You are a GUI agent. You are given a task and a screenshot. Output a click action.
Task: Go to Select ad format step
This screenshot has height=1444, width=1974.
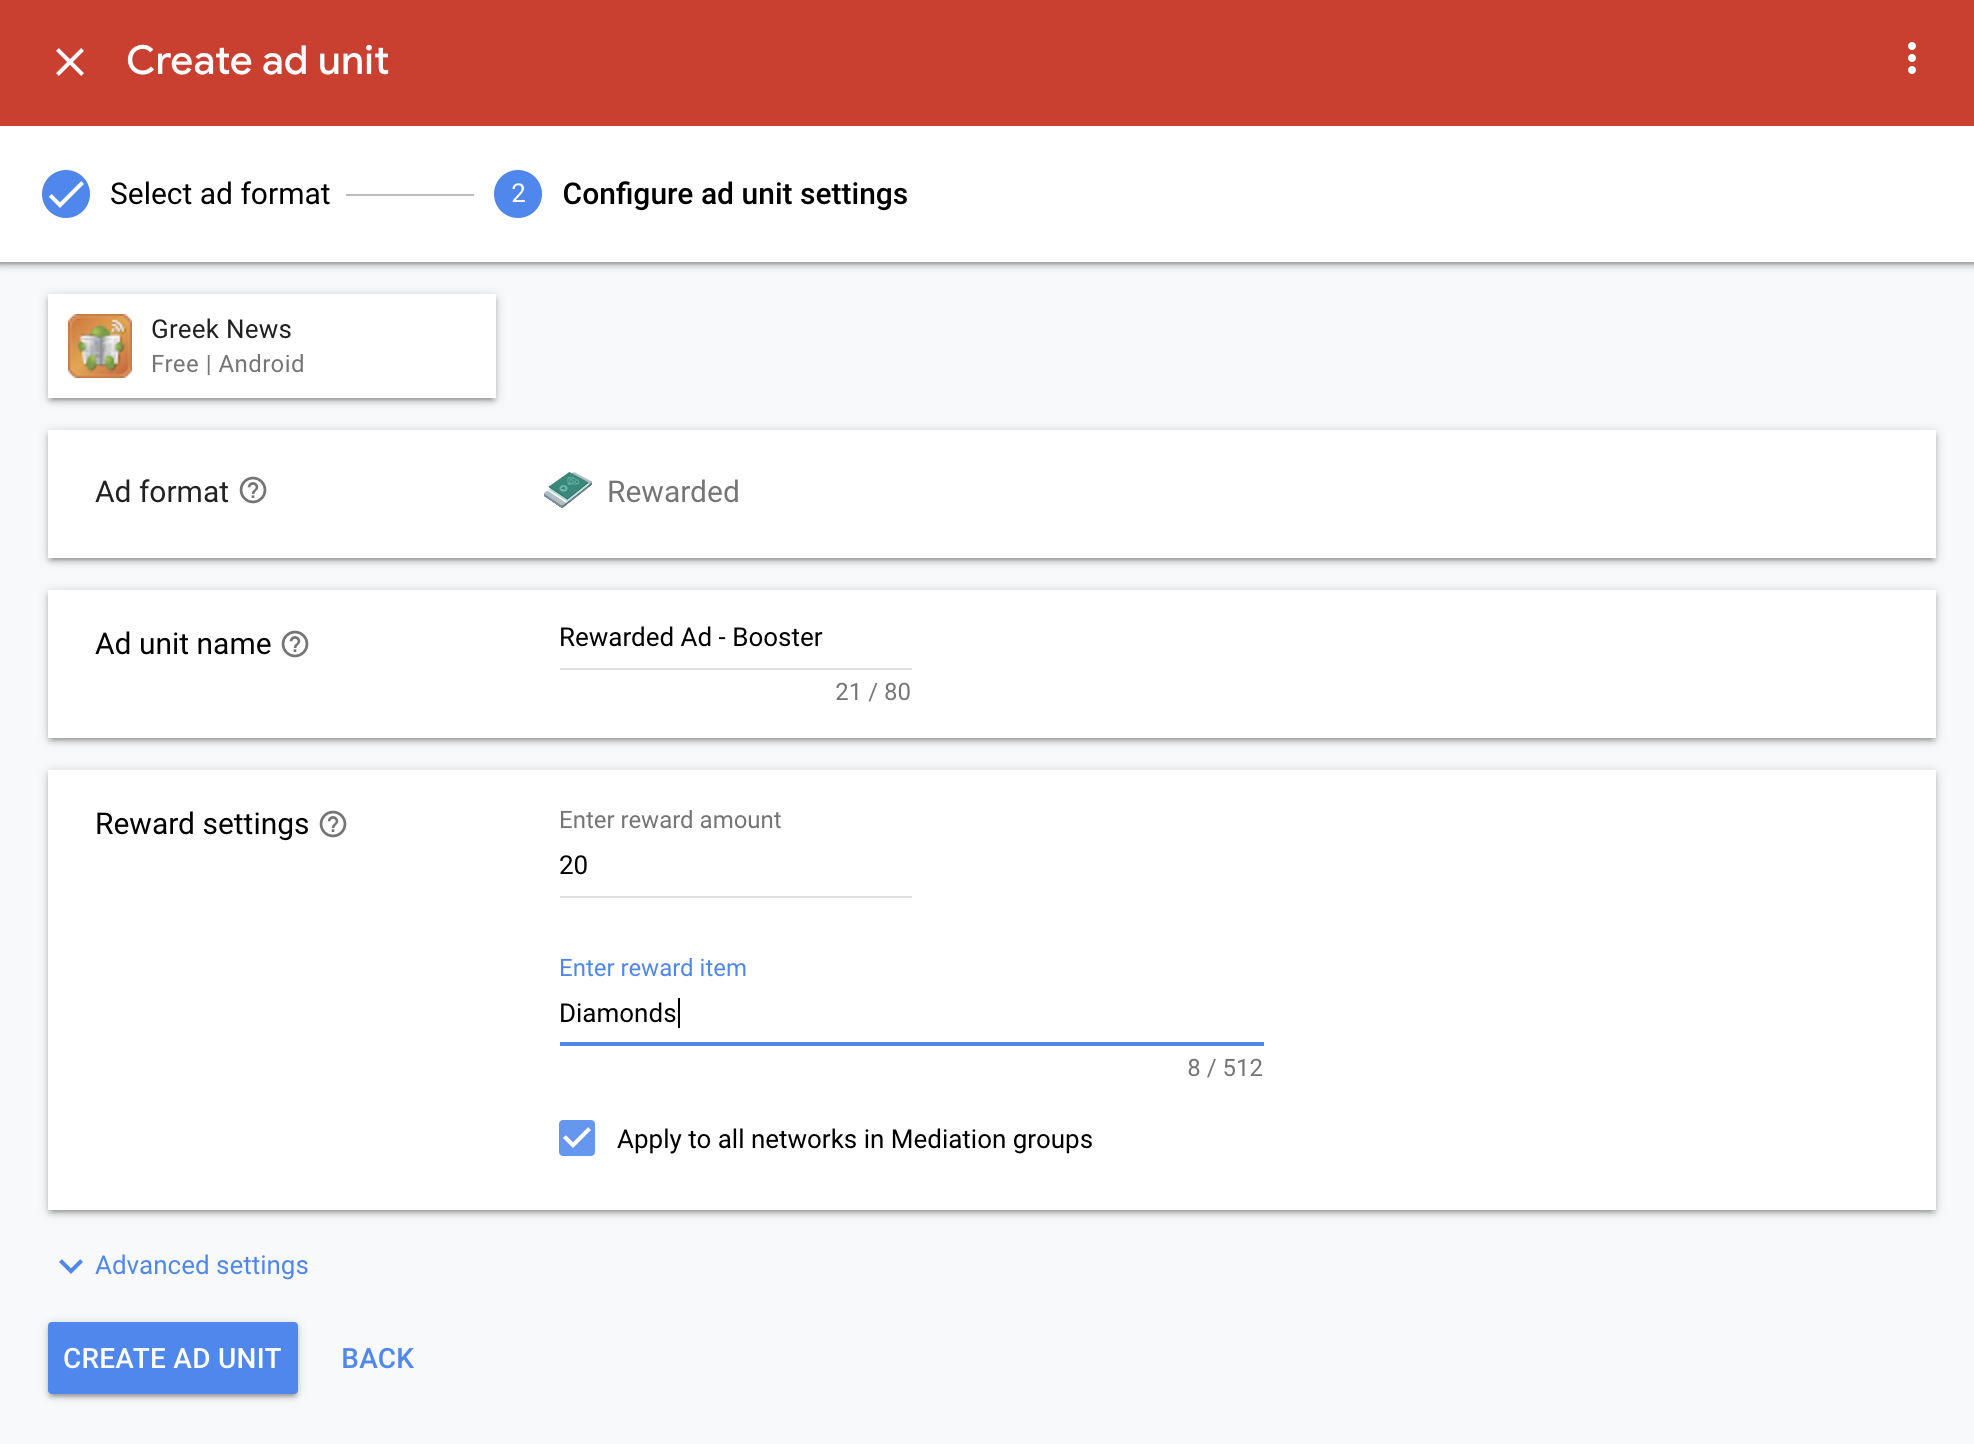tap(220, 194)
